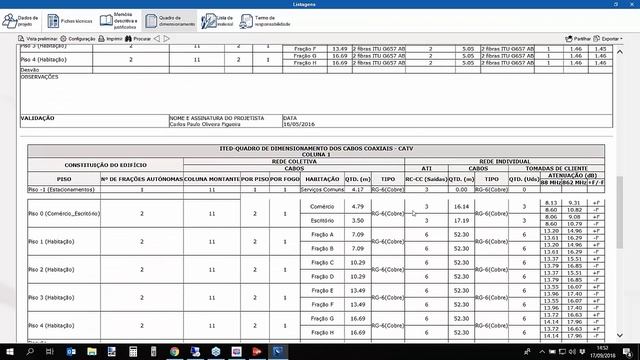The height and width of the screenshot is (360, 640).
Task: Open the Fichas técnicas section
Action: (70, 21)
